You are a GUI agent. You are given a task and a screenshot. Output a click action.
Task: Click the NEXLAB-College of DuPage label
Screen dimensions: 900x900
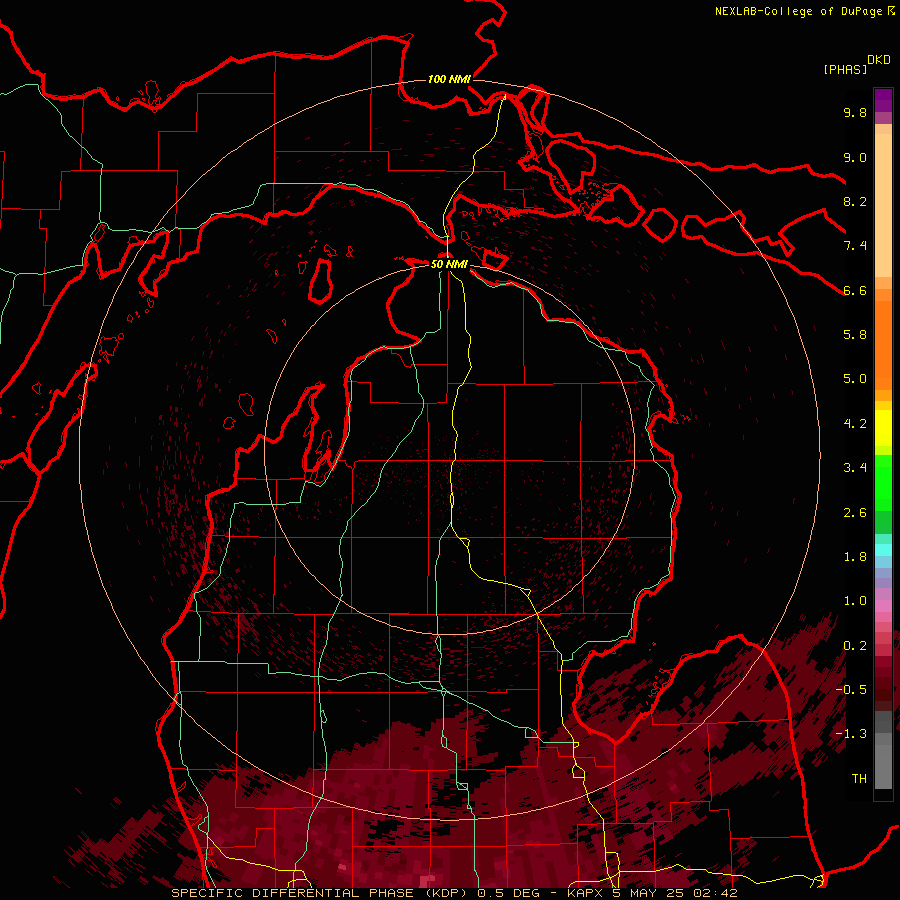[x=798, y=11]
